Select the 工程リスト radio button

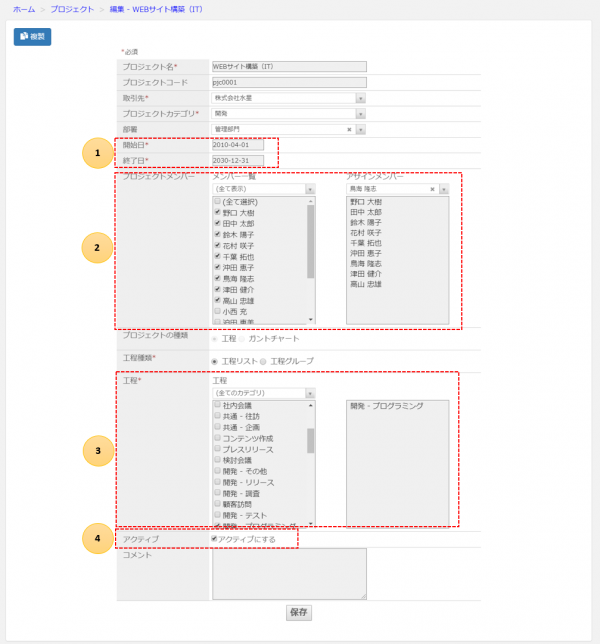pos(214,362)
